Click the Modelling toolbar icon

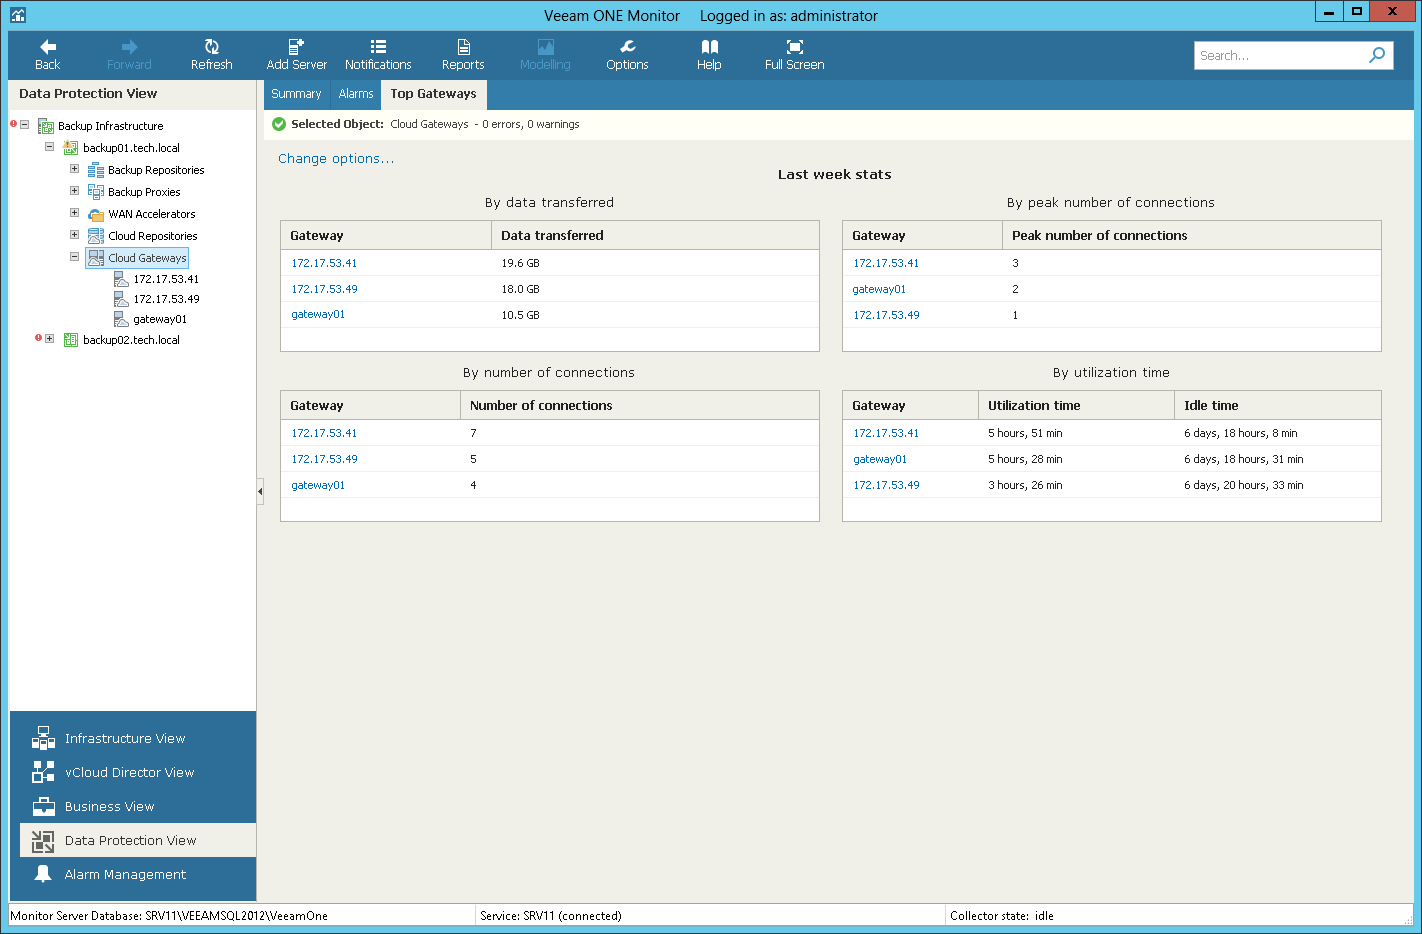545,47
